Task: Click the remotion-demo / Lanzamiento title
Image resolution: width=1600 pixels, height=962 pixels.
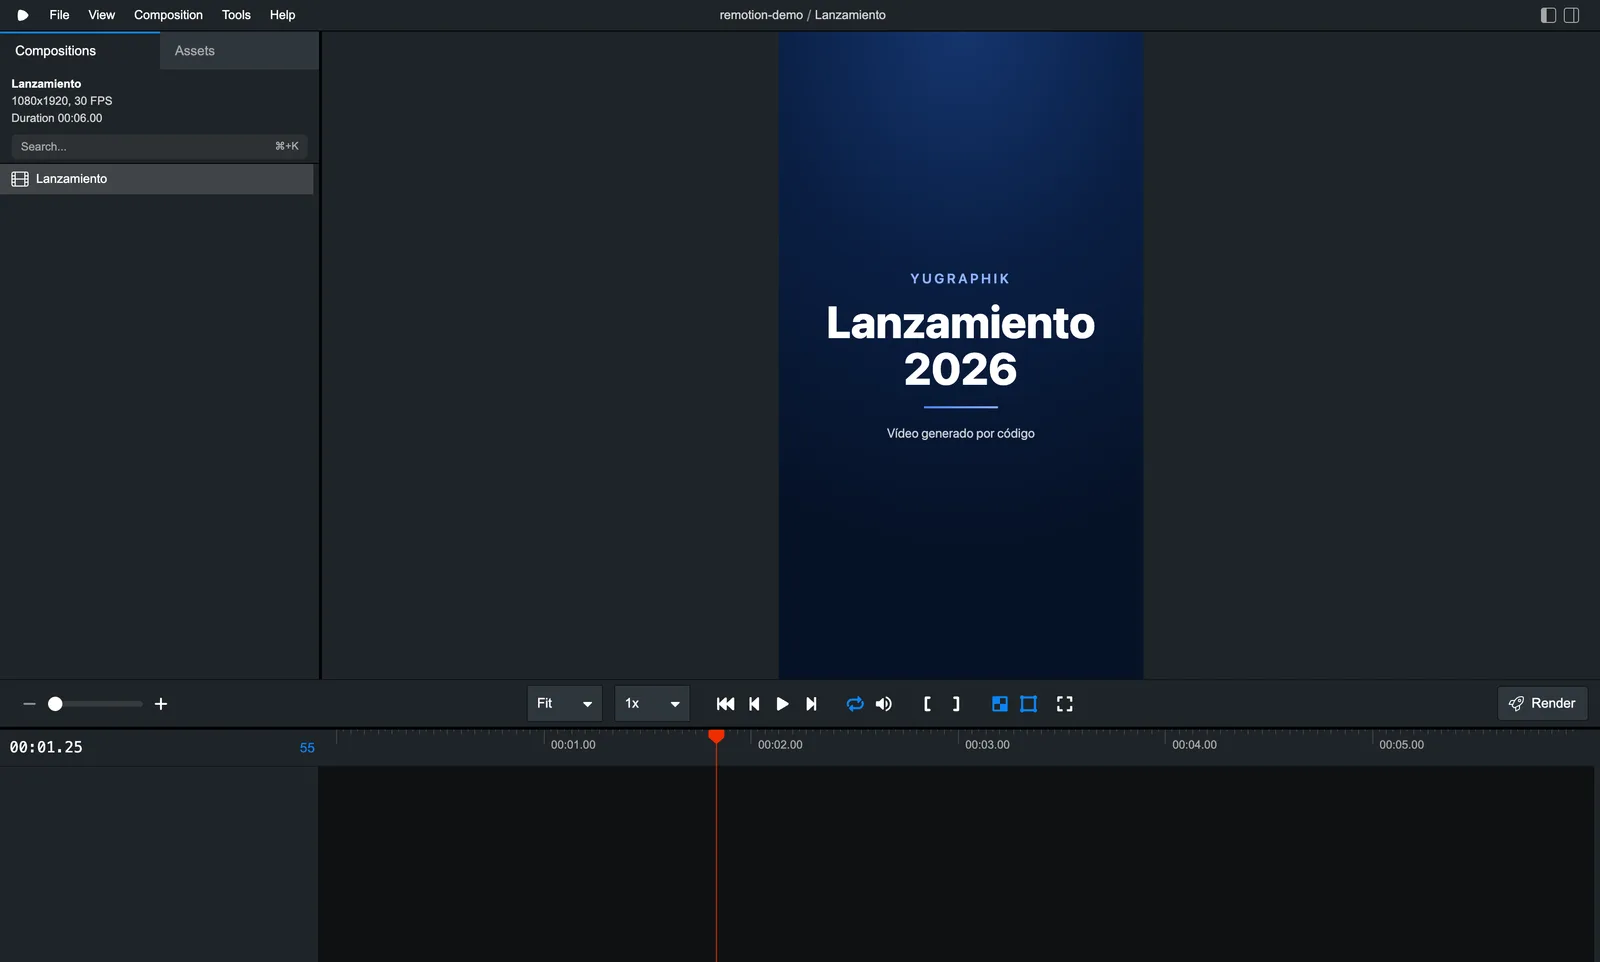Action: point(802,15)
